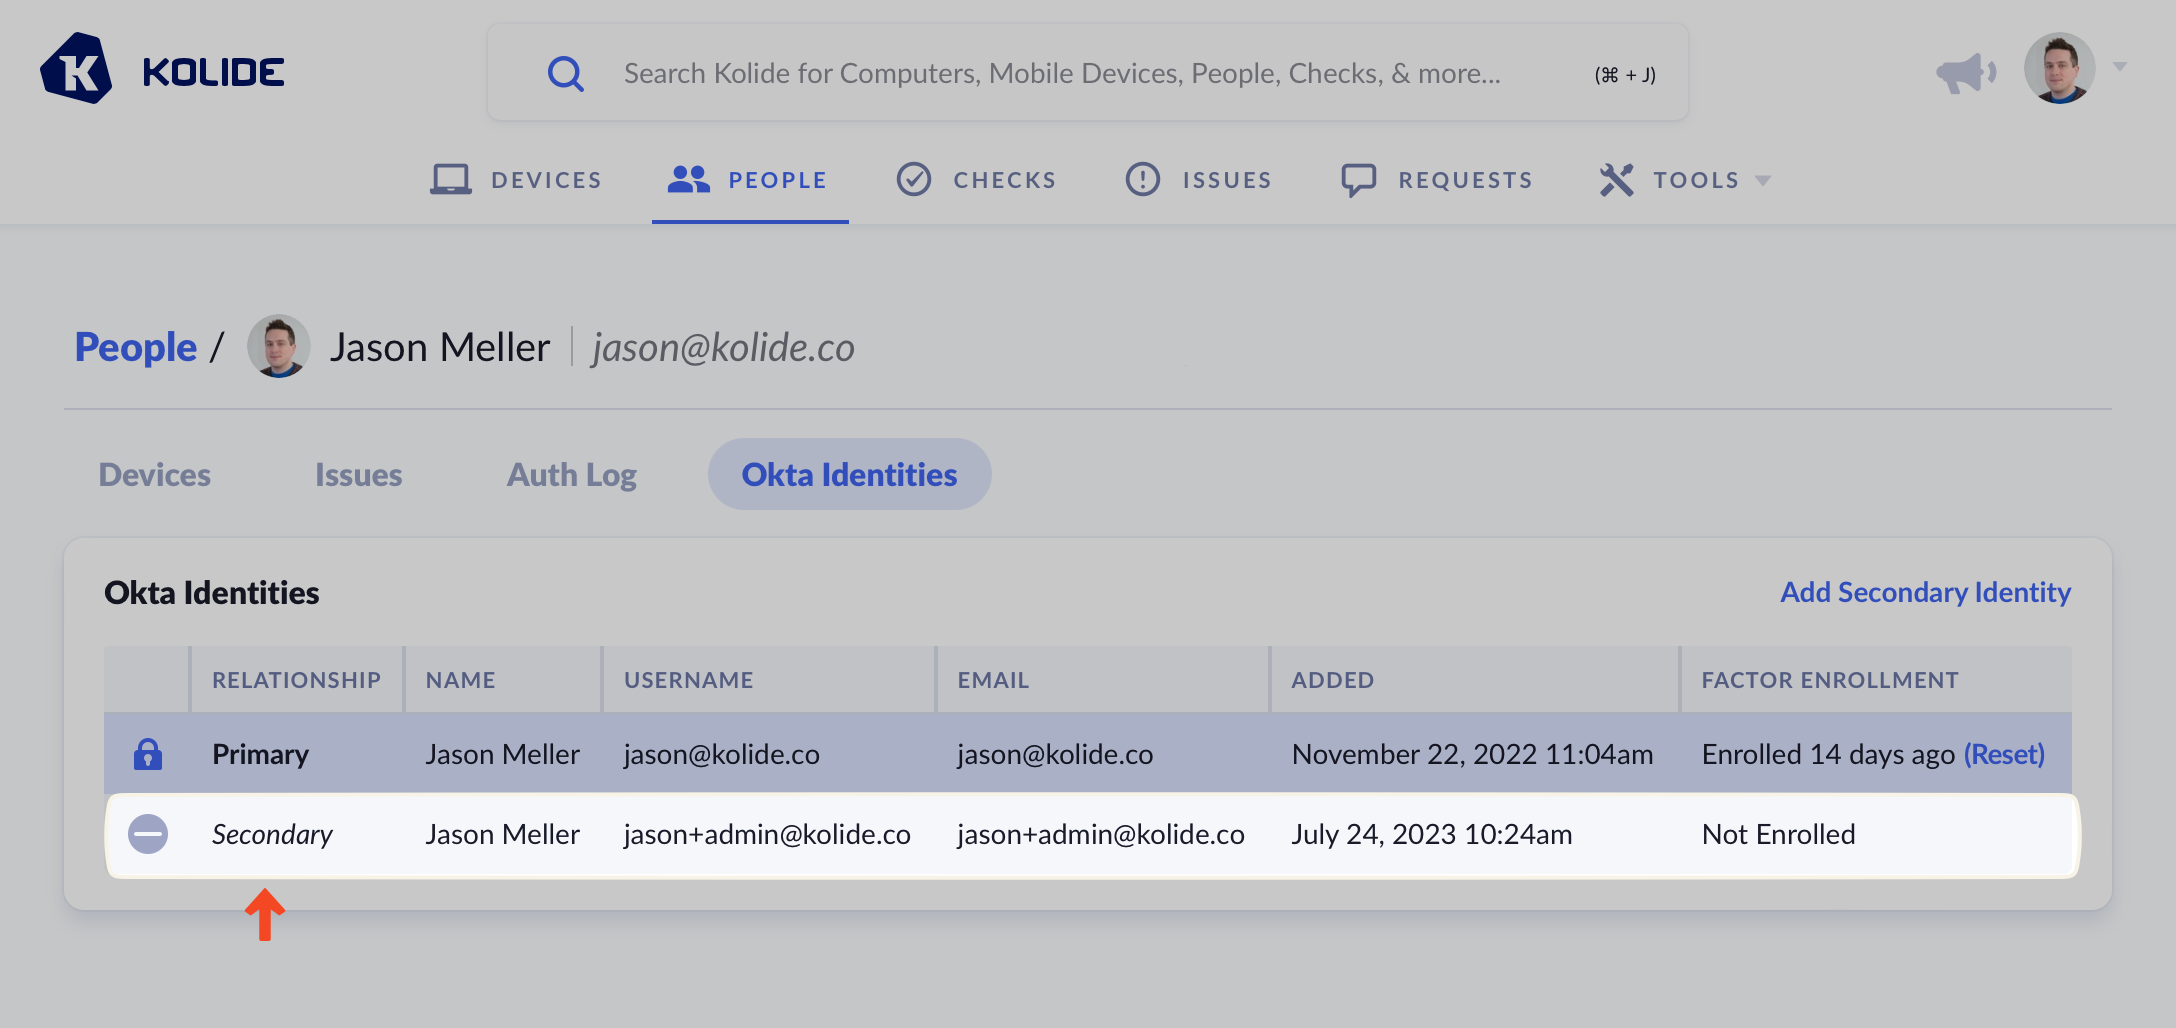Open Issues via exclamation icon
This screenshot has height=1028, width=2176.
(1142, 180)
